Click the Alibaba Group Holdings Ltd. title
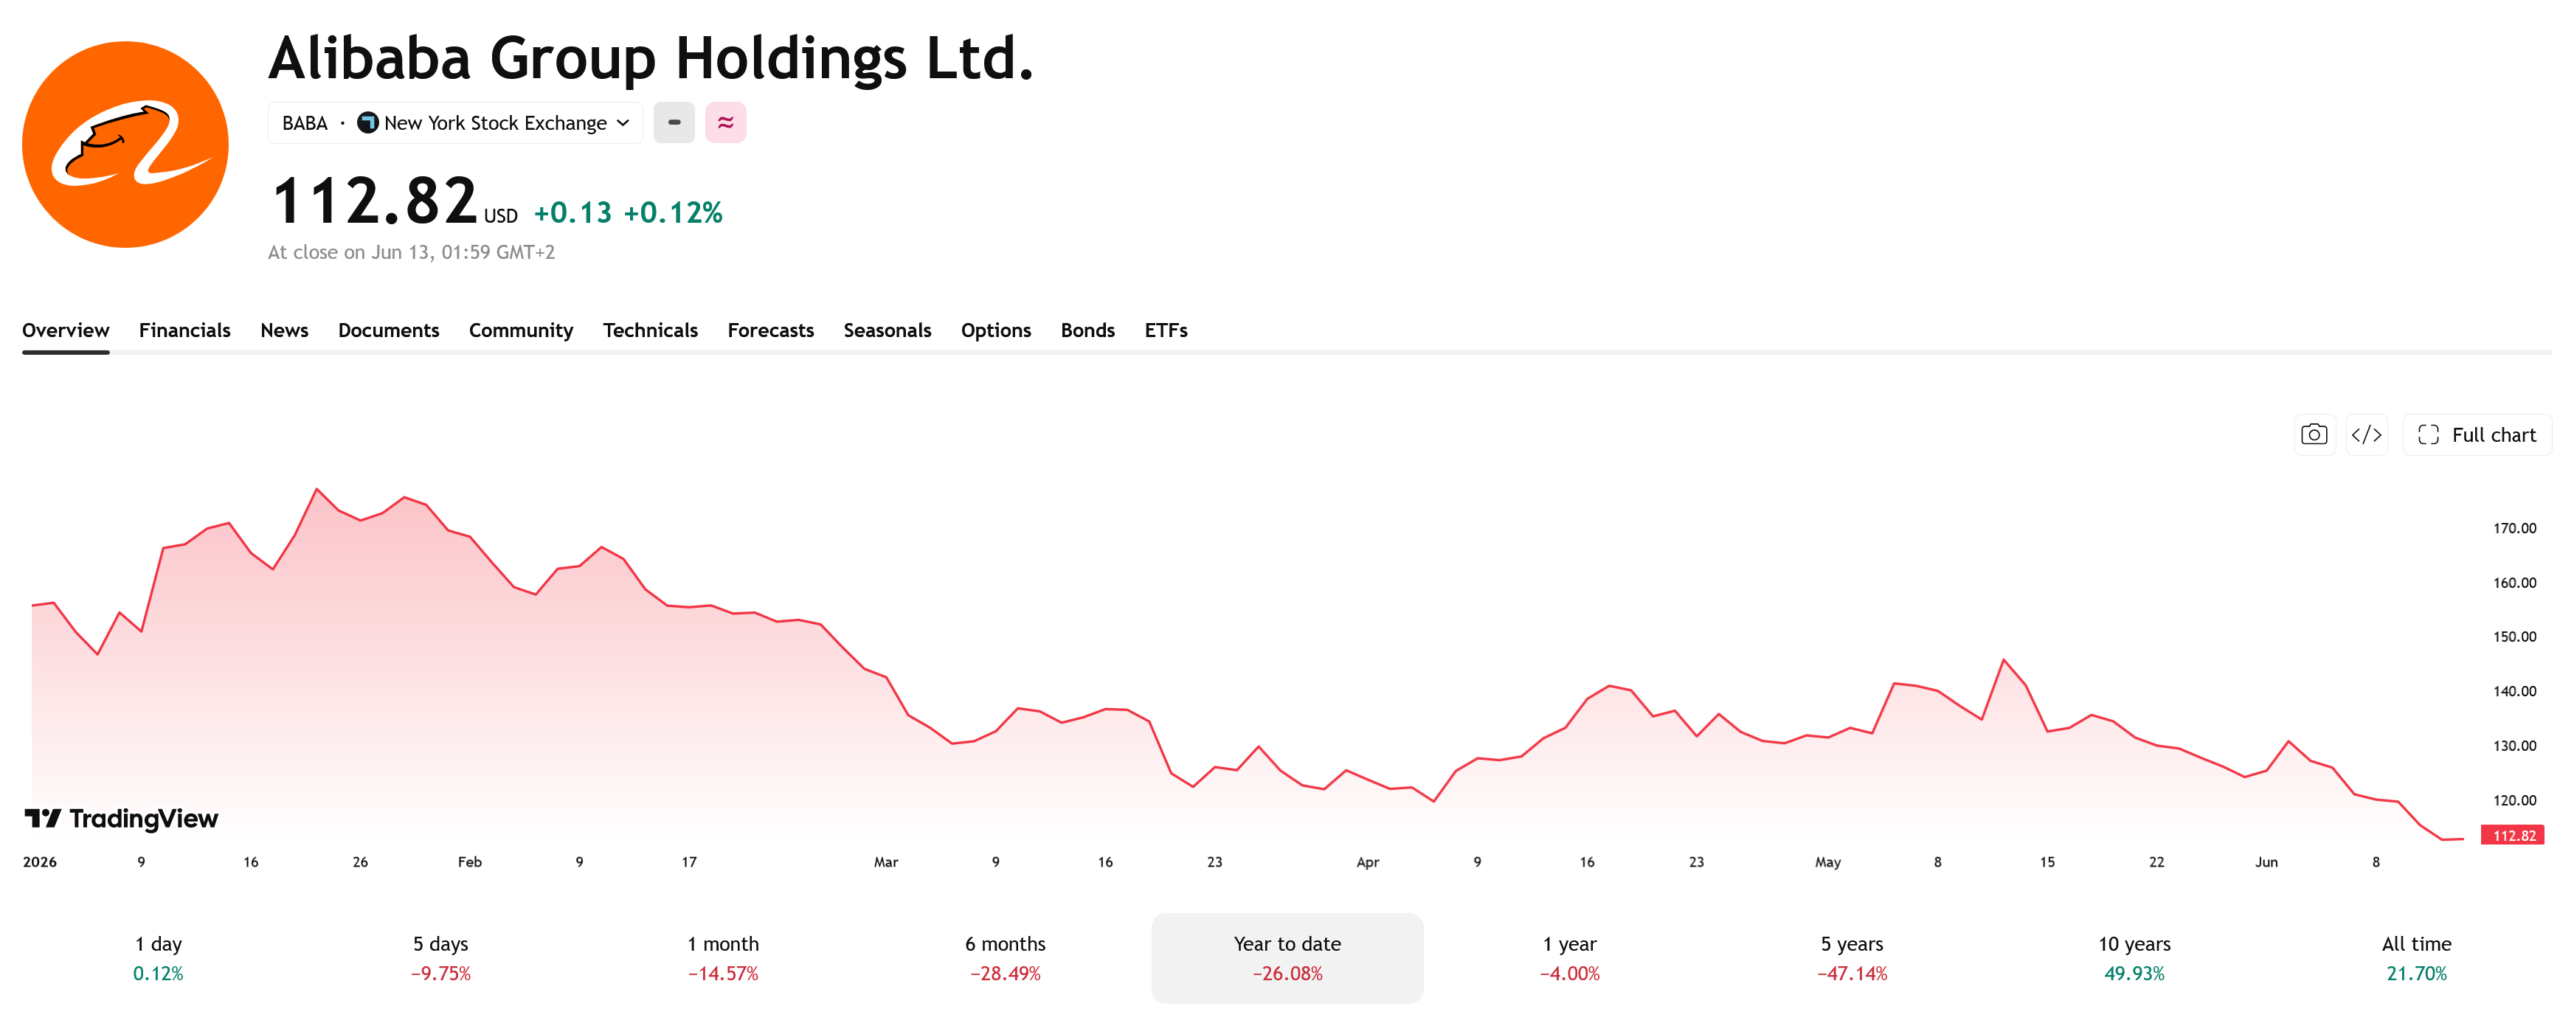 point(651,58)
